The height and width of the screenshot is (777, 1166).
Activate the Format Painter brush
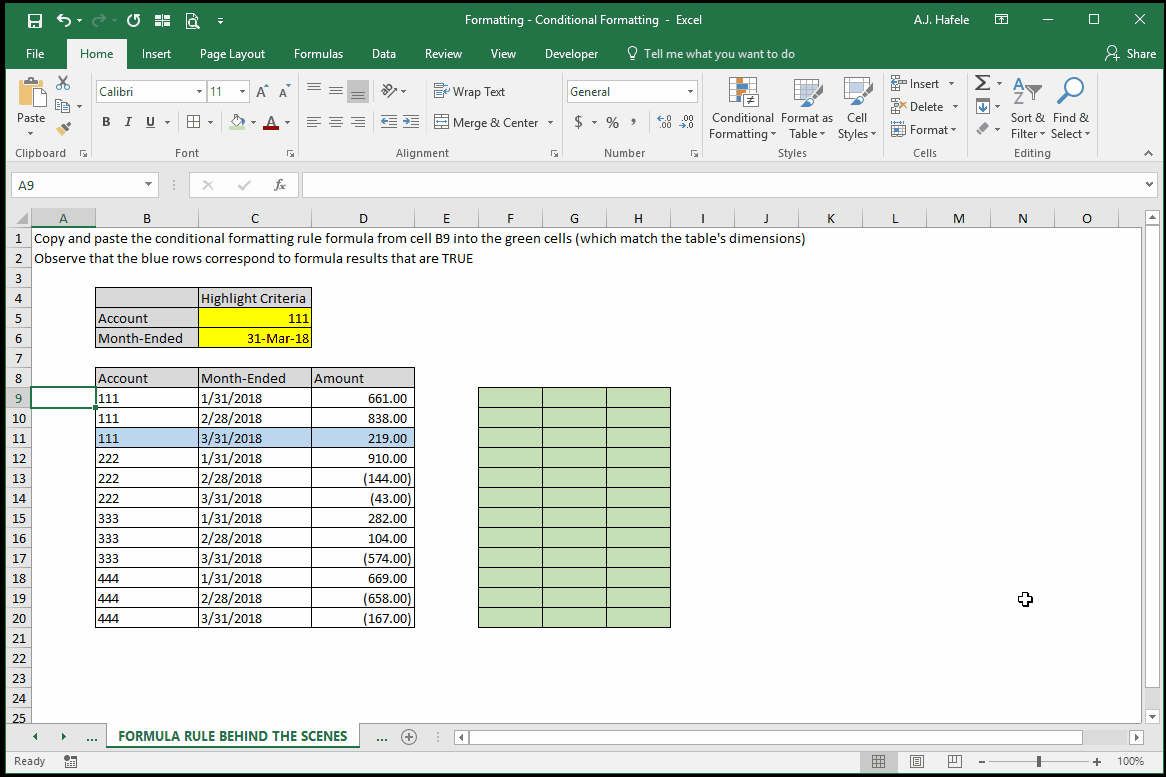click(x=63, y=129)
